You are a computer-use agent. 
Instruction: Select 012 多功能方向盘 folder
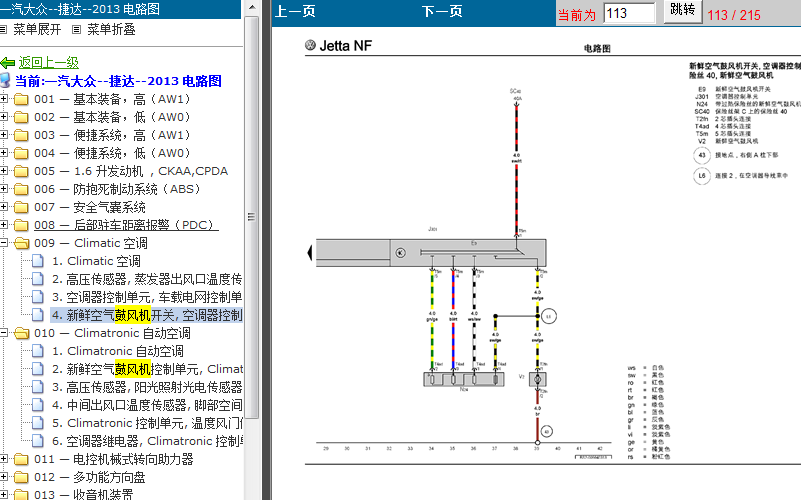(89, 477)
